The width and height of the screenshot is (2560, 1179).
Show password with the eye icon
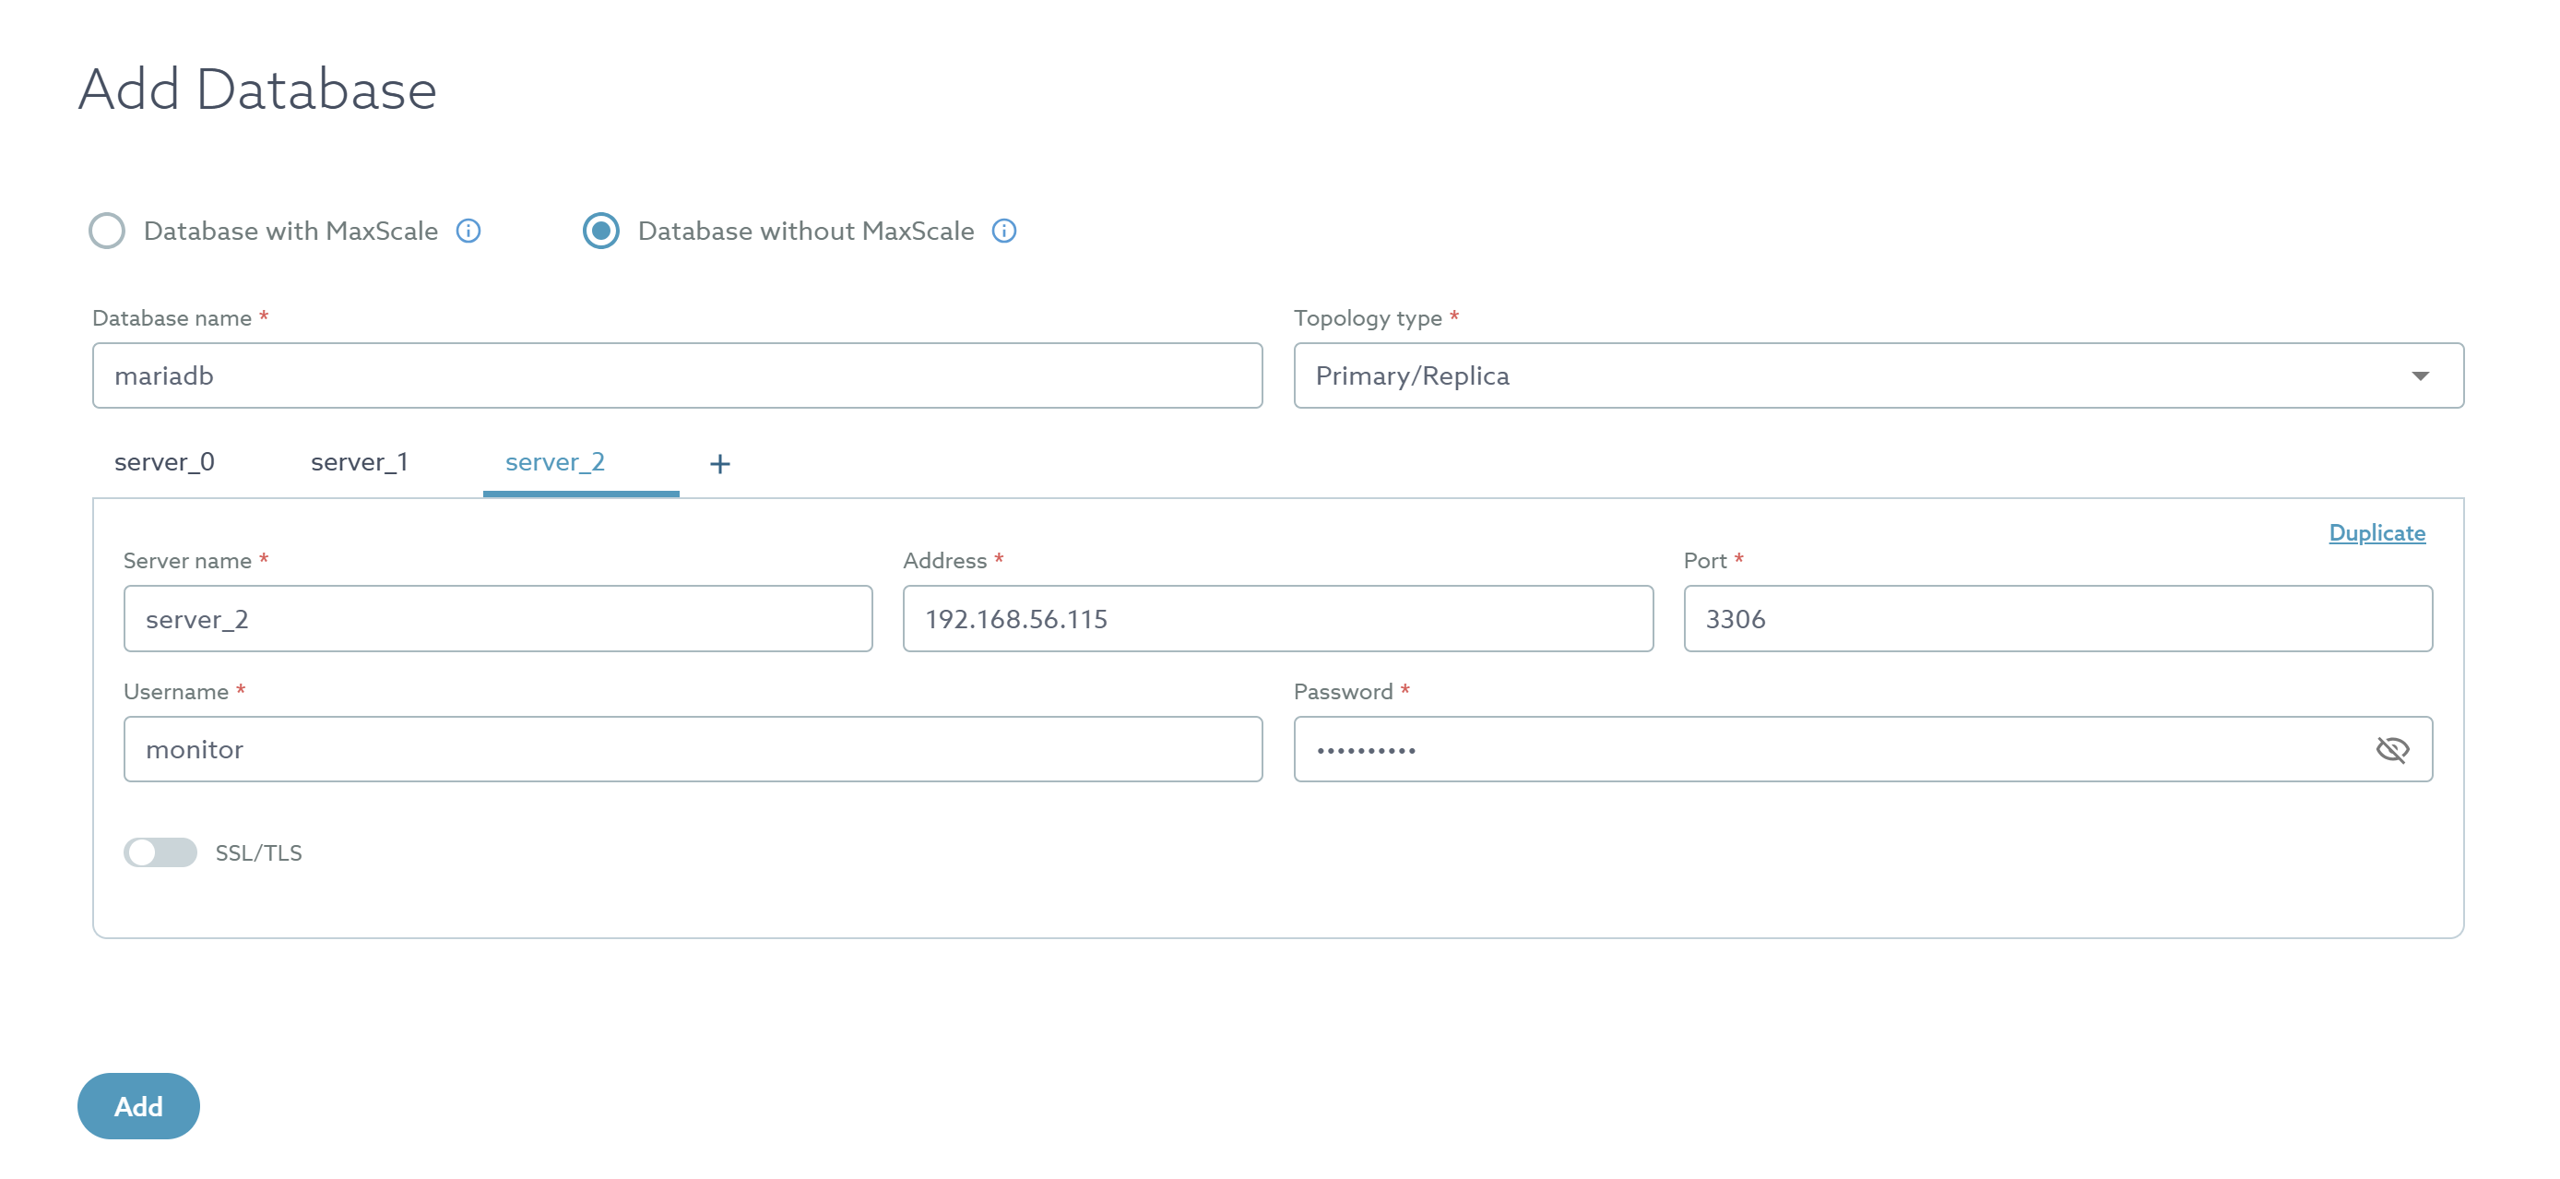pyautogui.click(x=2391, y=749)
